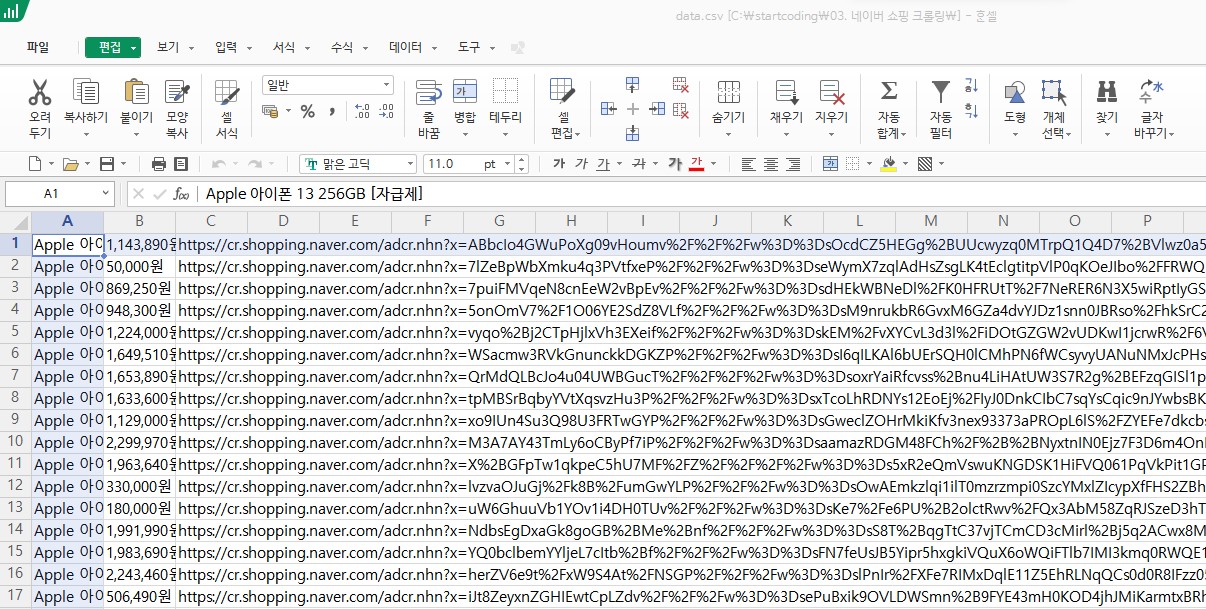The image size is (1206, 609).
Task: Click the new document icon
Action: pyautogui.click(x=34, y=164)
